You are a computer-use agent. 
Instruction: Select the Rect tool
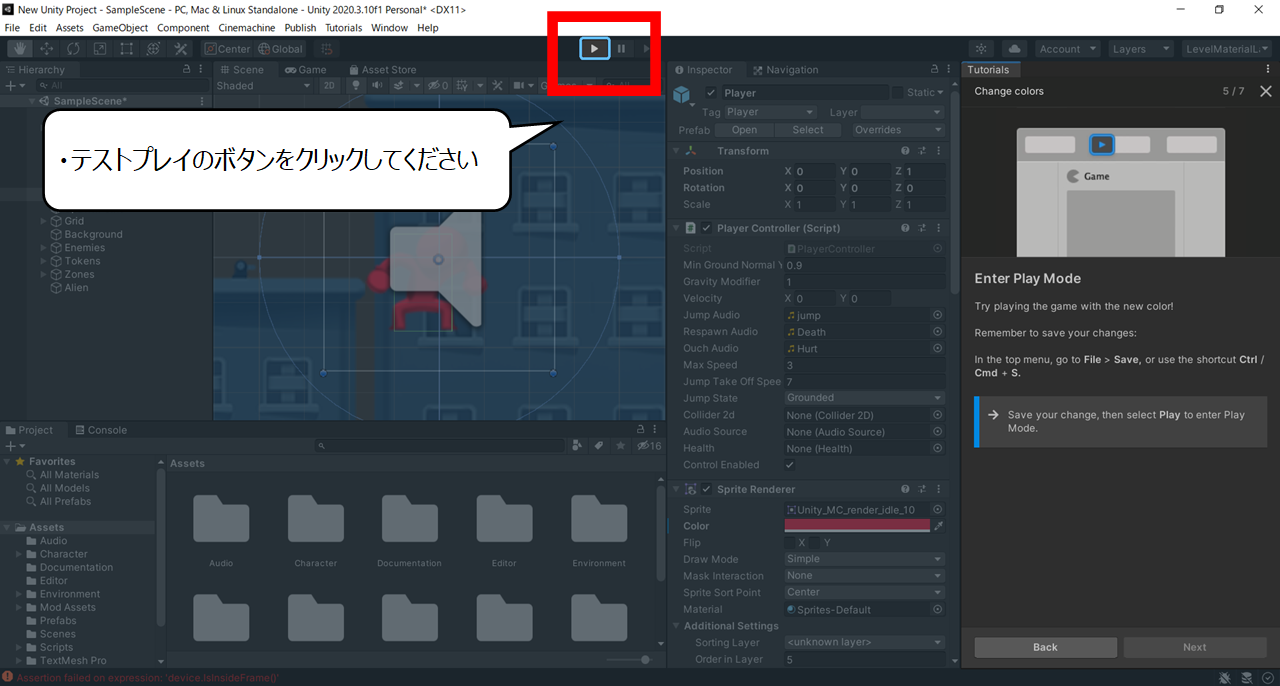[x=127, y=48]
